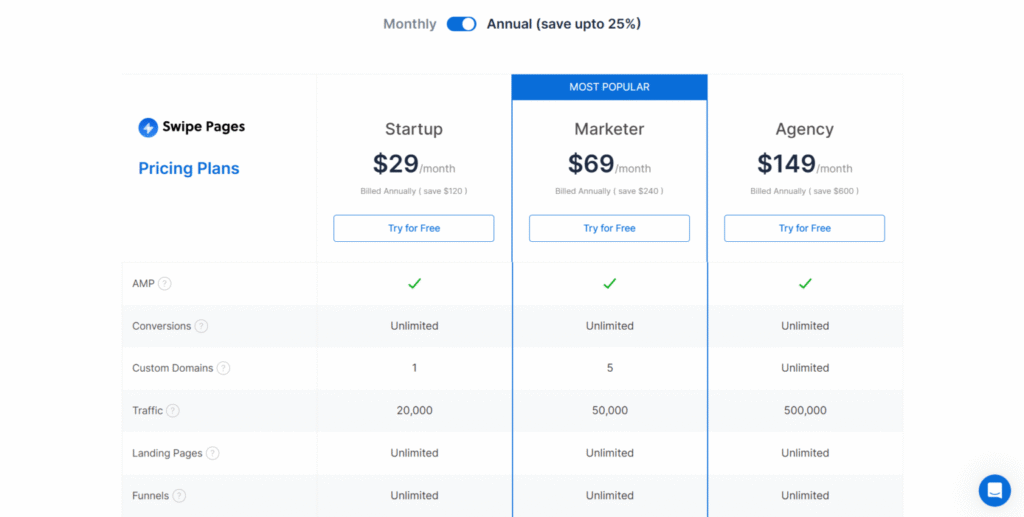This screenshot has height=517, width=1024.
Task: Click Marketer's Traffic value 50,000
Action: click(x=609, y=411)
